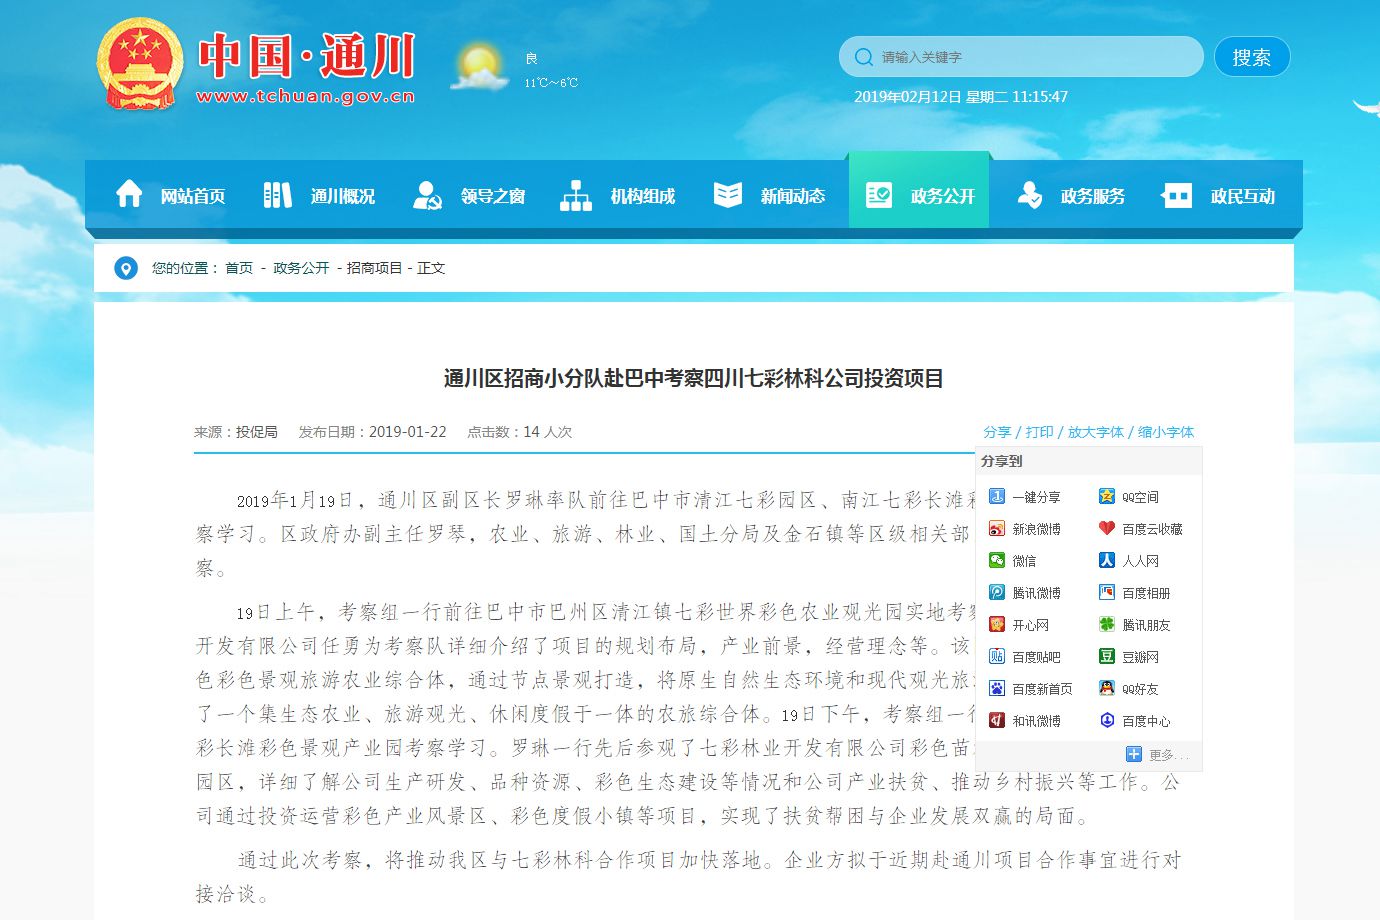This screenshot has width=1380, height=920.
Task: Click the QQ空间 star icon
Action: click(1107, 497)
